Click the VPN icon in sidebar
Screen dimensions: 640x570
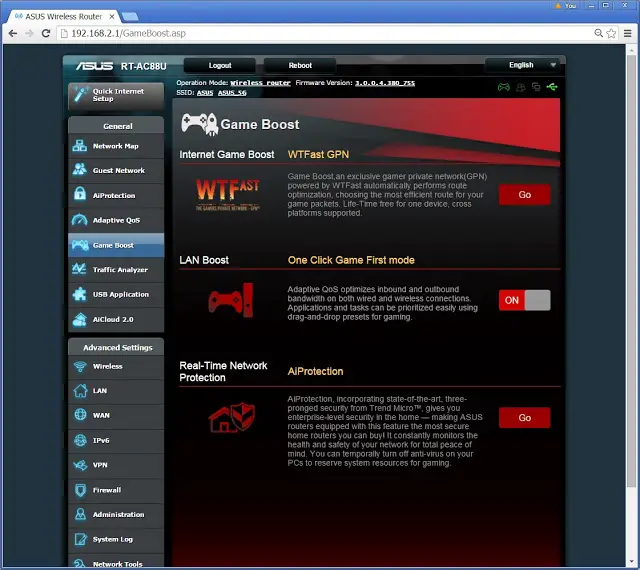click(80, 465)
